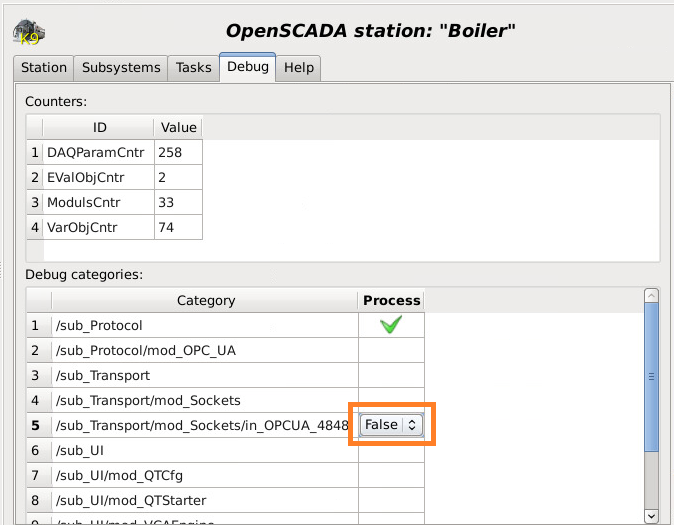The width and height of the screenshot is (674, 525).
Task: Click the Process column header
Action: [391, 300]
